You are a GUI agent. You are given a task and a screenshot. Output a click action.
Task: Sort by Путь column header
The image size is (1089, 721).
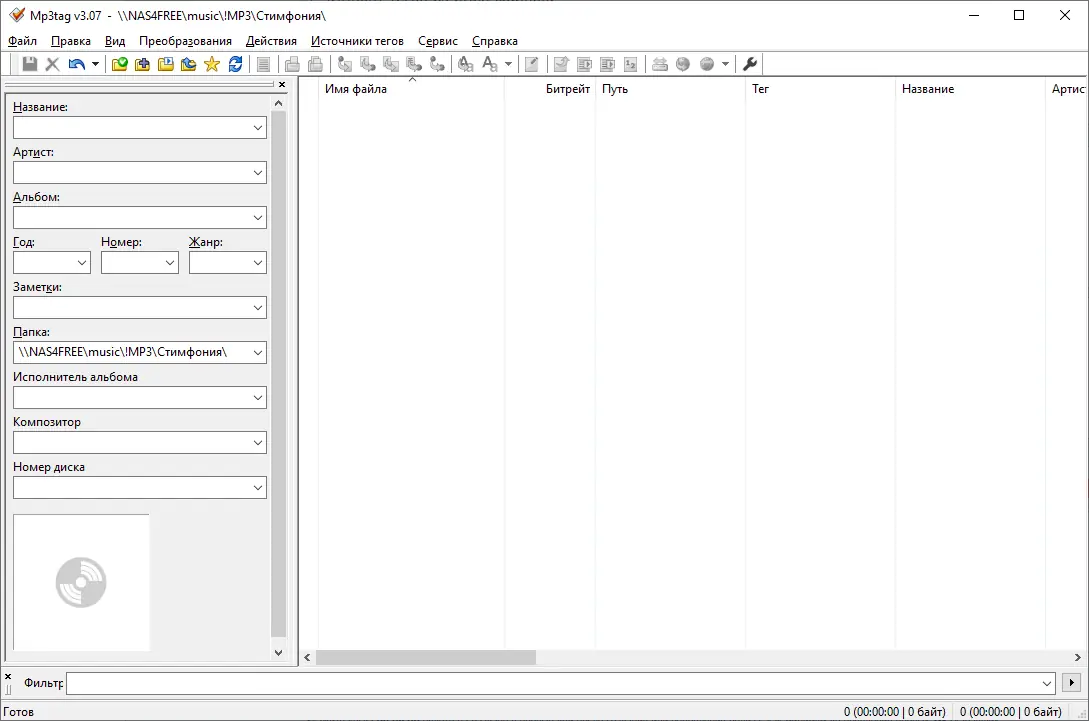point(670,89)
